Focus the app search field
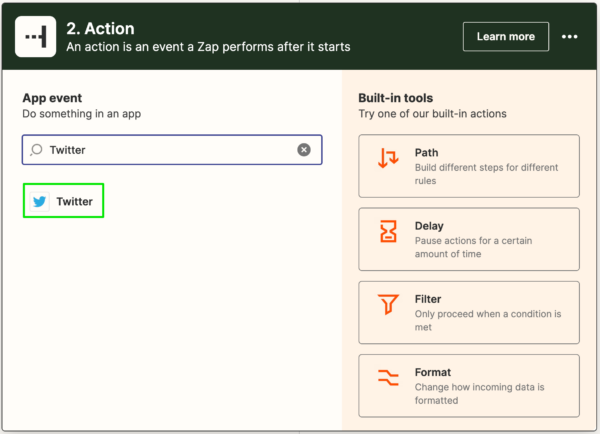The height and width of the screenshot is (434, 600). [172, 150]
